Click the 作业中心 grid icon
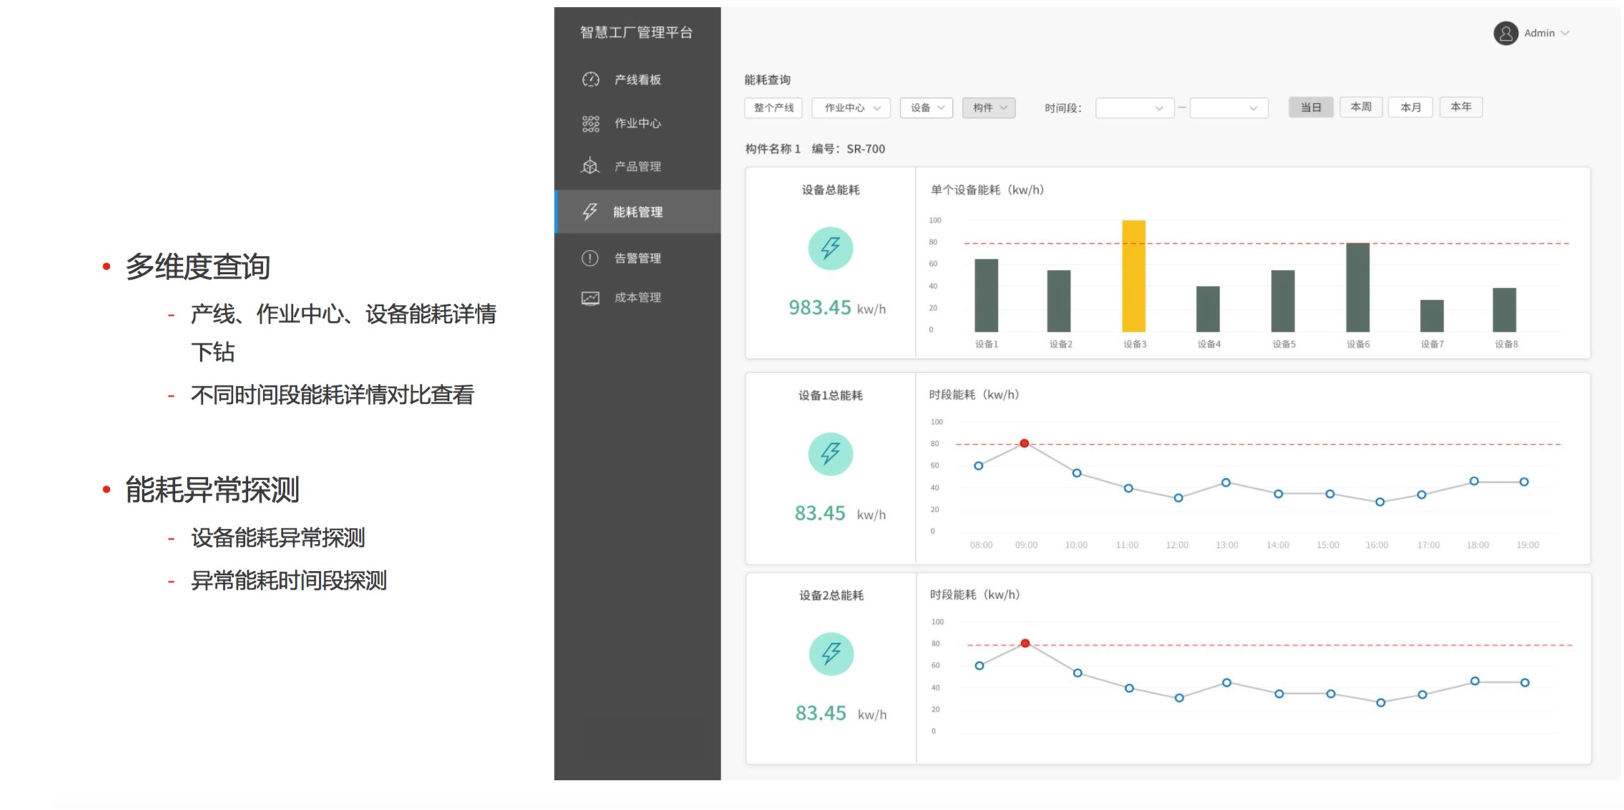The width and height of the screenshot is (1624, 810). (591, 123)
